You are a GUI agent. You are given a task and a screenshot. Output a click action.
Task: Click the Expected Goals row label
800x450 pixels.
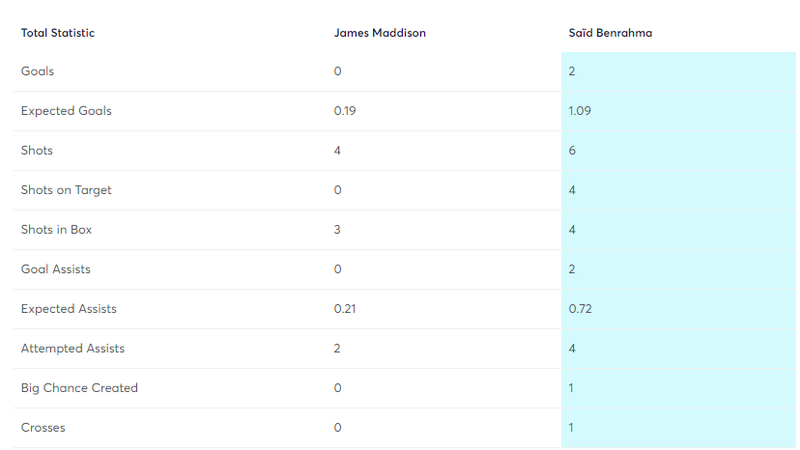click(66, 111)
